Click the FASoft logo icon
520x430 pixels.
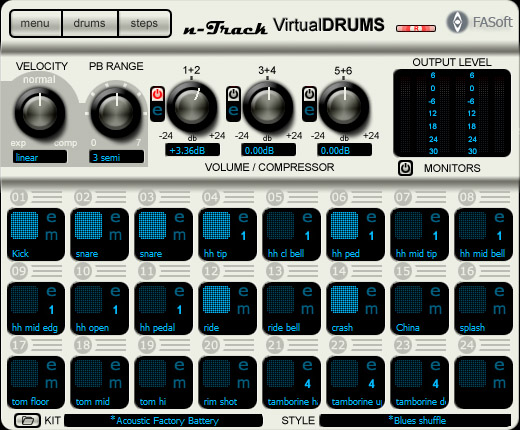coord(457,22)
